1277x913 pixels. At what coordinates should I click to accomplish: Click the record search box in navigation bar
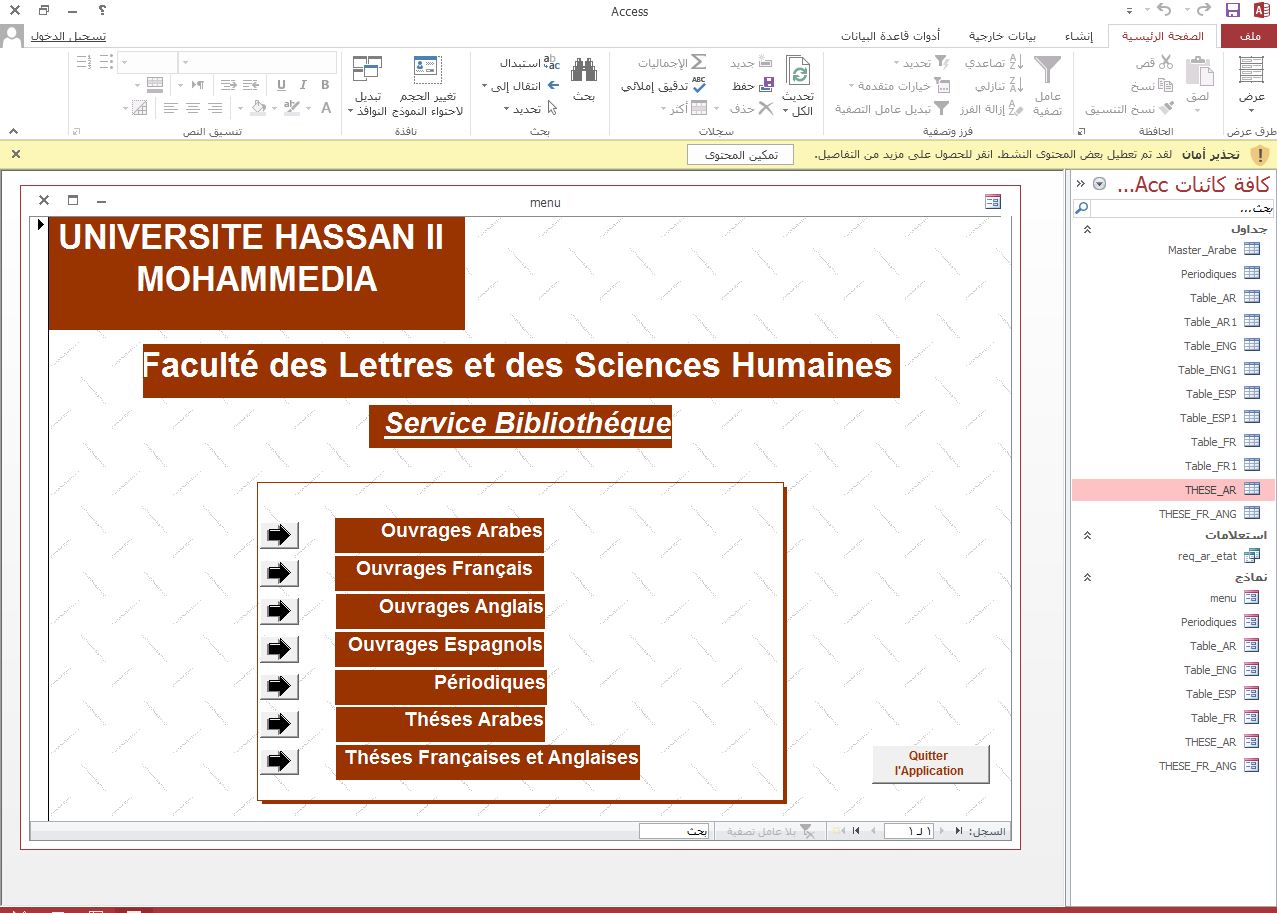[674, 832]
